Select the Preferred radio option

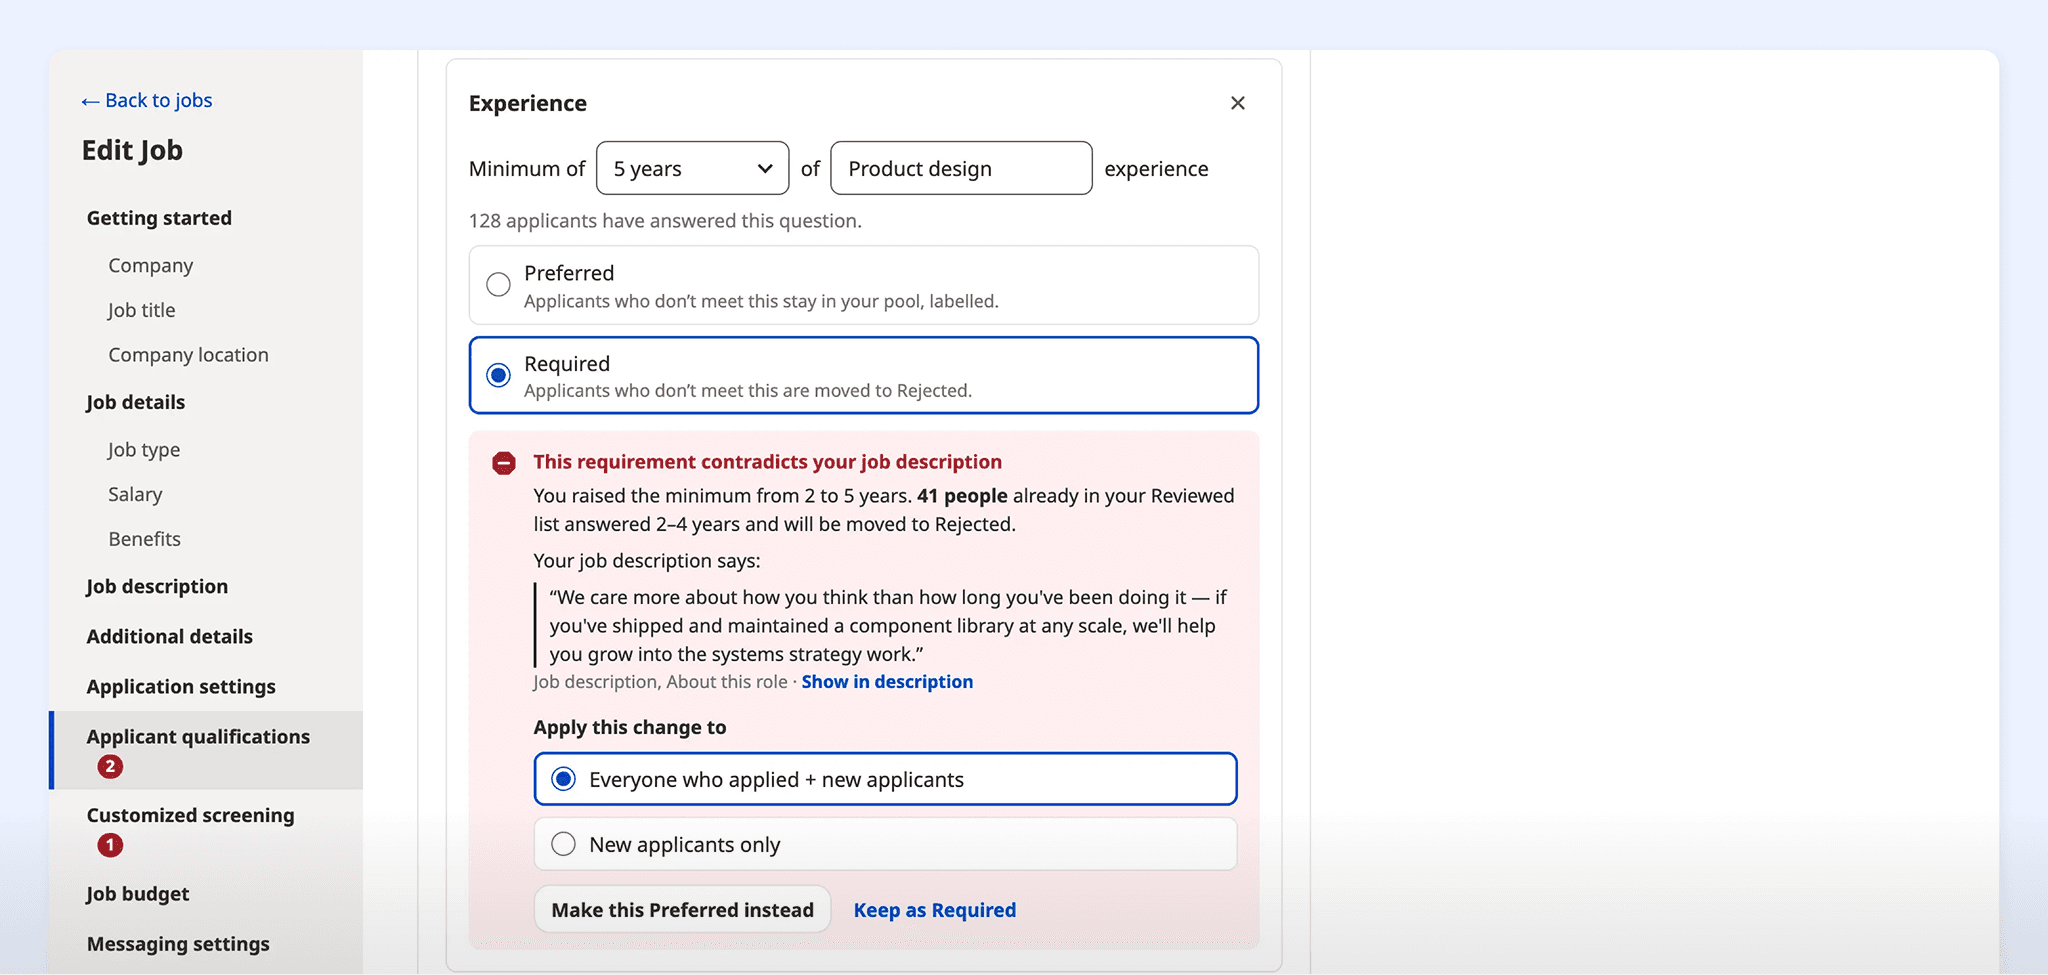[x=863, y=285]
